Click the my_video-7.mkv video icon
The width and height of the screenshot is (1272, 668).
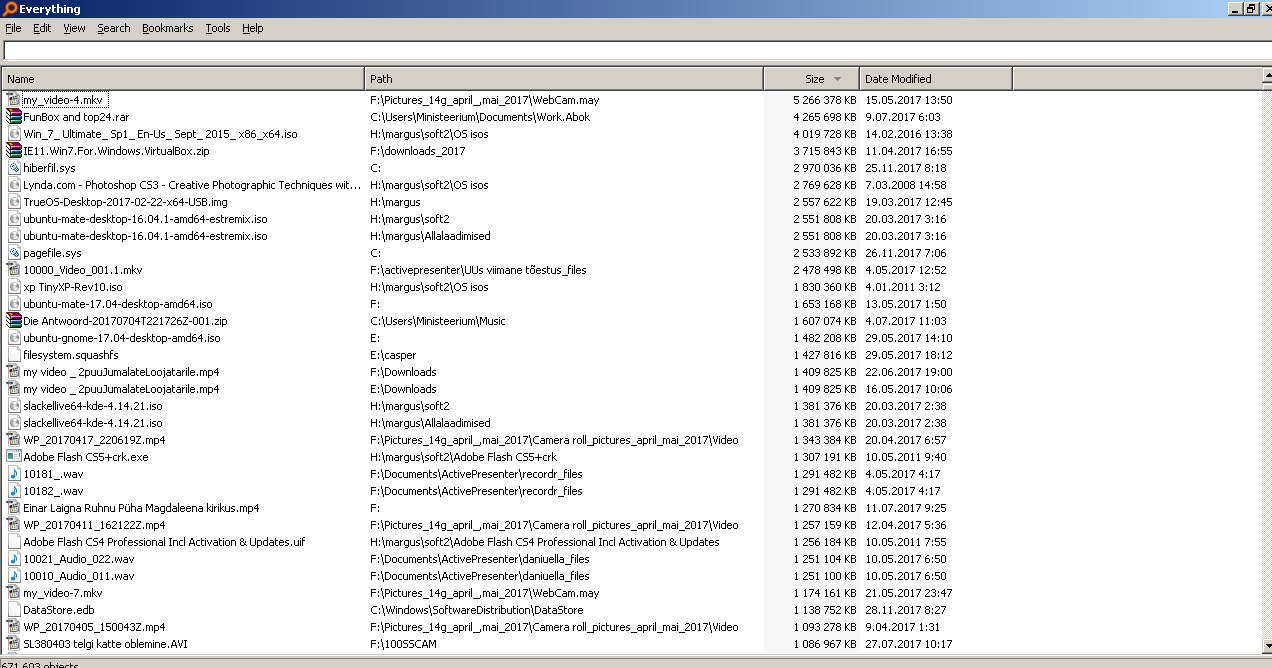(14, 593)
